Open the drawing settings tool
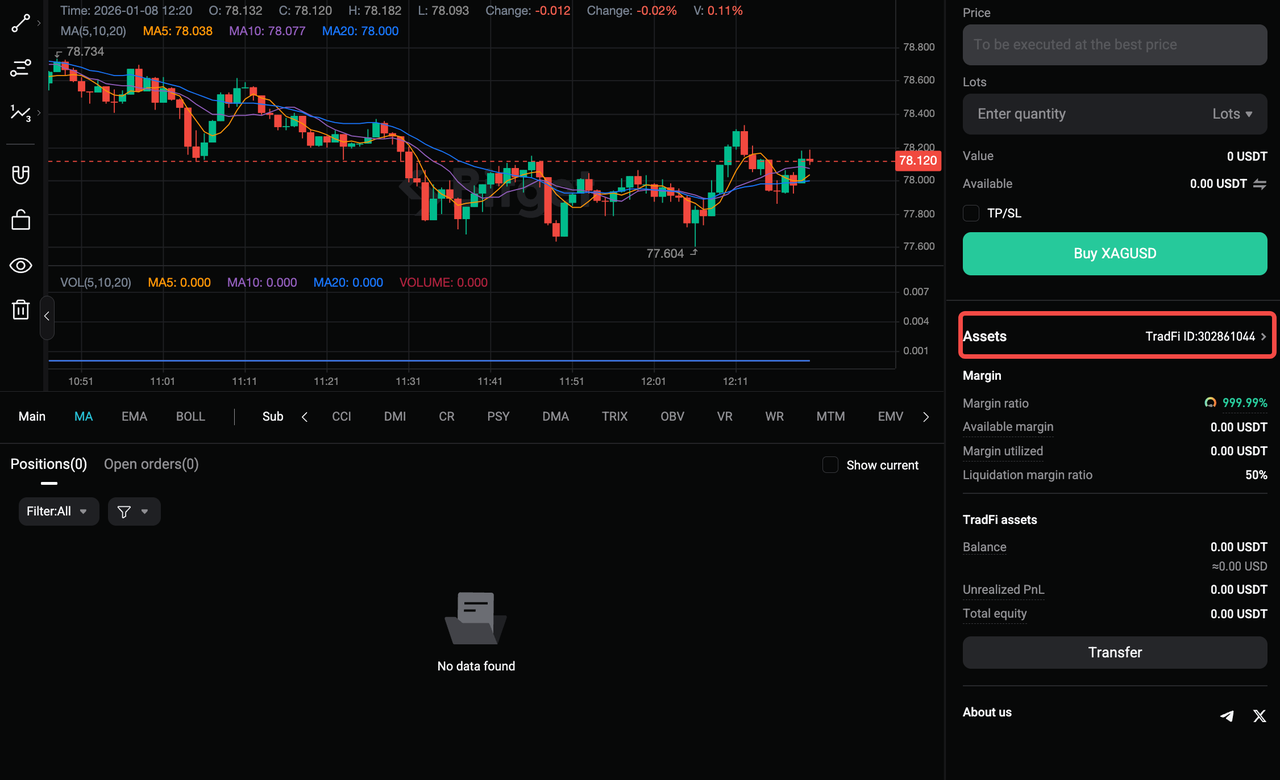 pyautogui.click(x=20, y=67)
